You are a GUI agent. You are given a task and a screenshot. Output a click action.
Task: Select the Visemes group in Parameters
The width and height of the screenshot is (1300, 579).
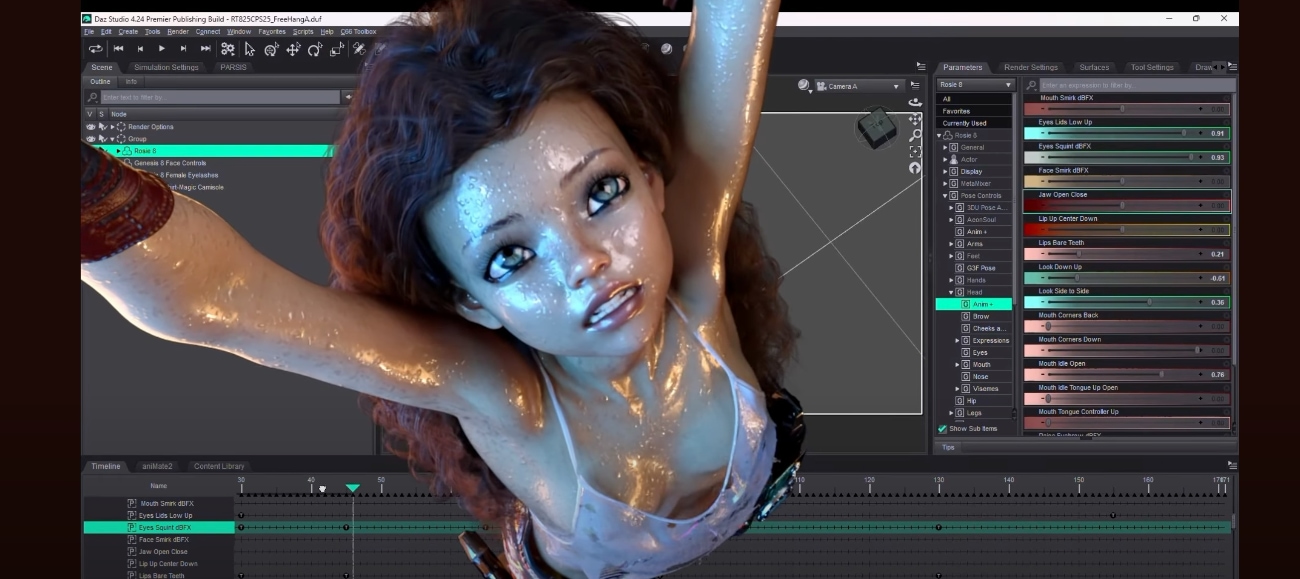click(x=986, y=389)
